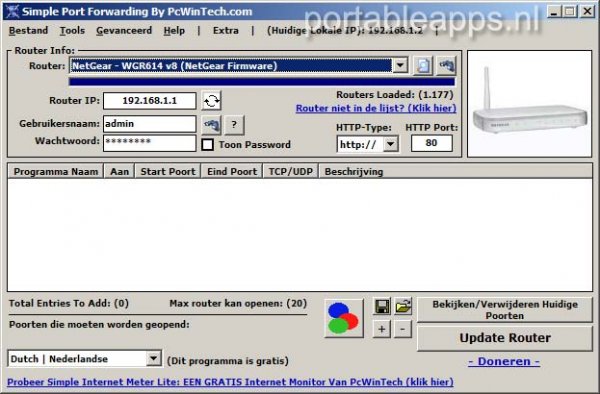This screenshot has width=600, height=394.
Task: Sort by Start Poort column
Action: click(168, 171)
